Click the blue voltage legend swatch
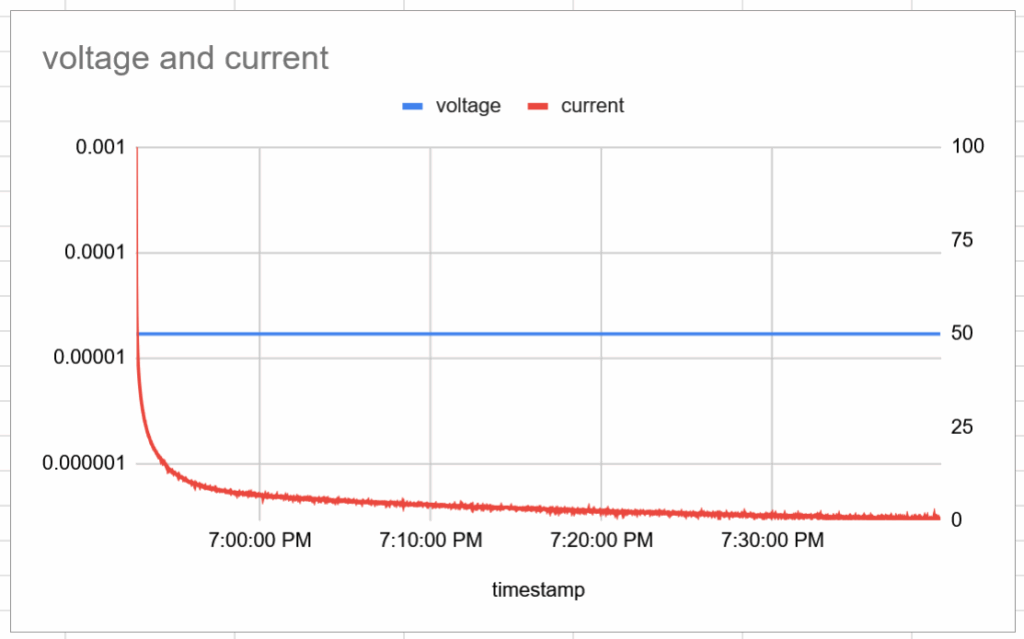Viewport: 1024px width, 639px height. [413, 106]
